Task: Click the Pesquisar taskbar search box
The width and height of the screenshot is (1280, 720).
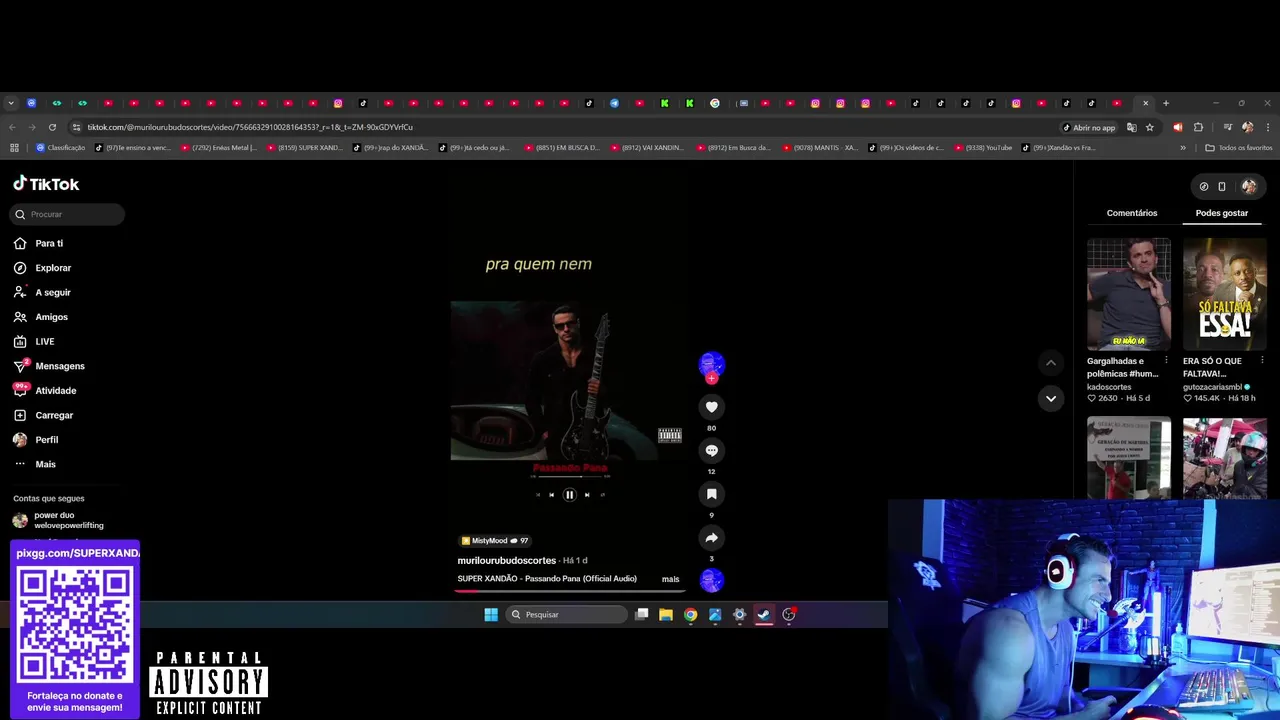Action: pos(566,615)
